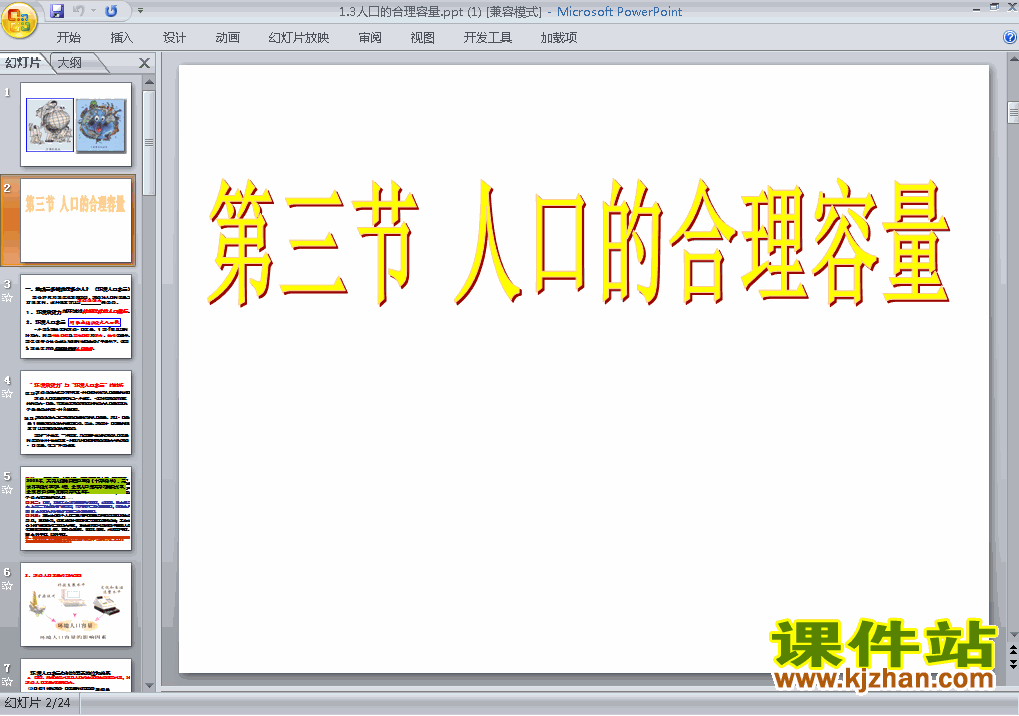Open PowerPoint Help via the question mark icon
Image resolution: width=1019 pixels, height=716 pixels.
pyautogui.click(x=1010, y=38)
